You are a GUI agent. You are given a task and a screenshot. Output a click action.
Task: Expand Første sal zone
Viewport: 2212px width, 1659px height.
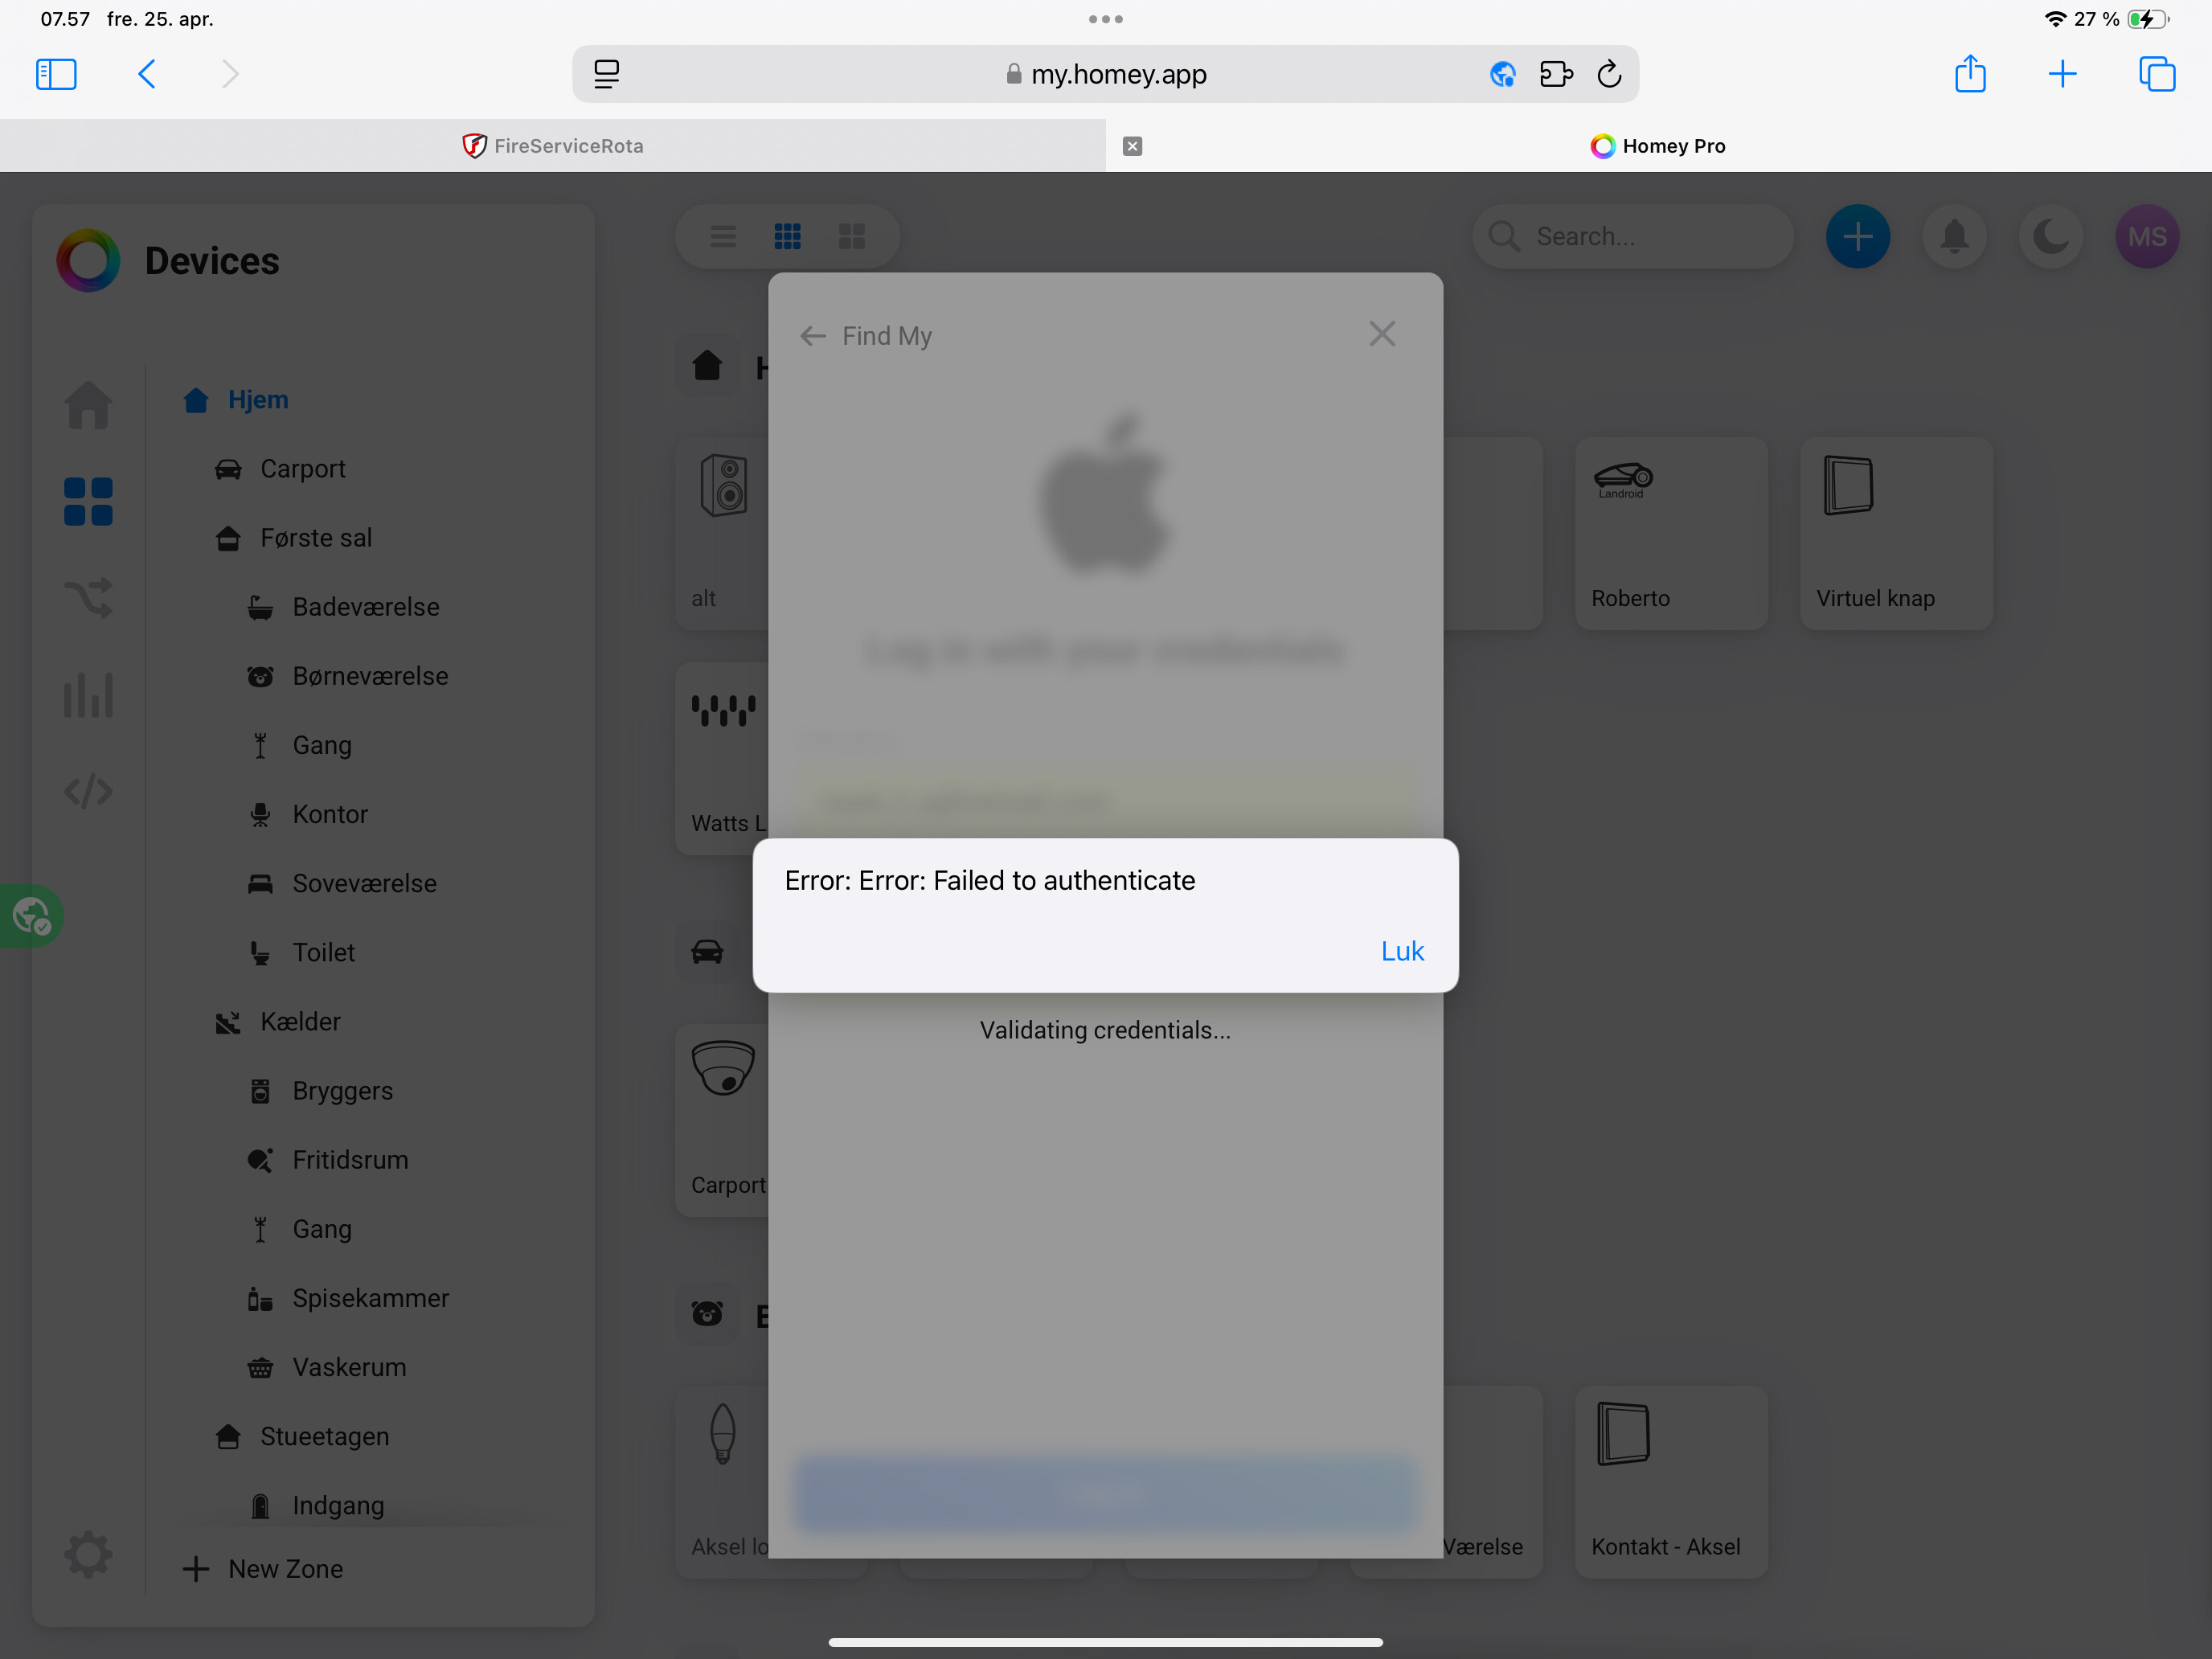pyautogui.click(x=315, y=538)
